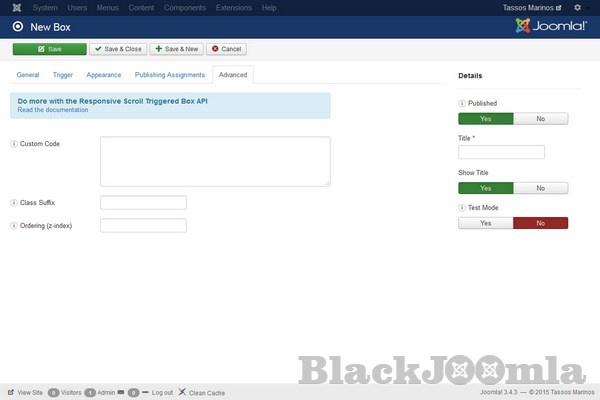Open the Extensions menu
Image resolution: width=600 pixels, height=400 pixels.
click(233, 8)
